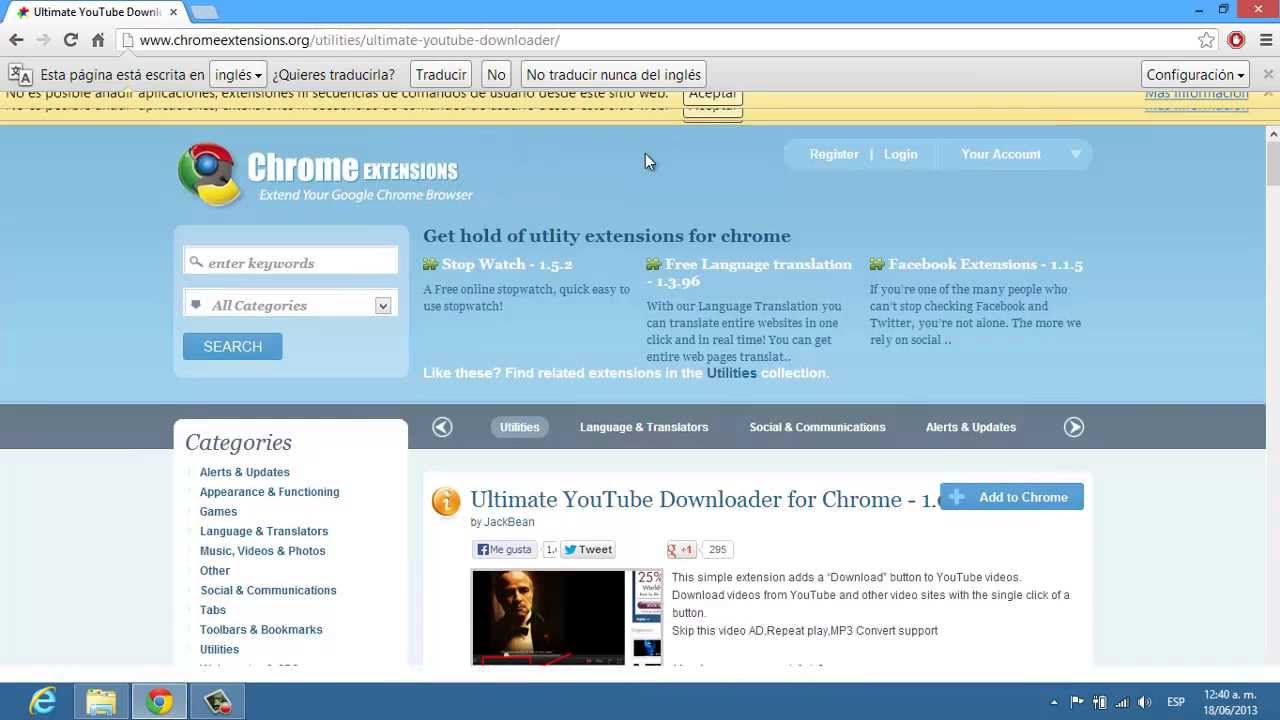The image size is (1280, 720).
Task: Click No traducir nunca del inglés
Action: pyautogui.click(x=614, y=75)
